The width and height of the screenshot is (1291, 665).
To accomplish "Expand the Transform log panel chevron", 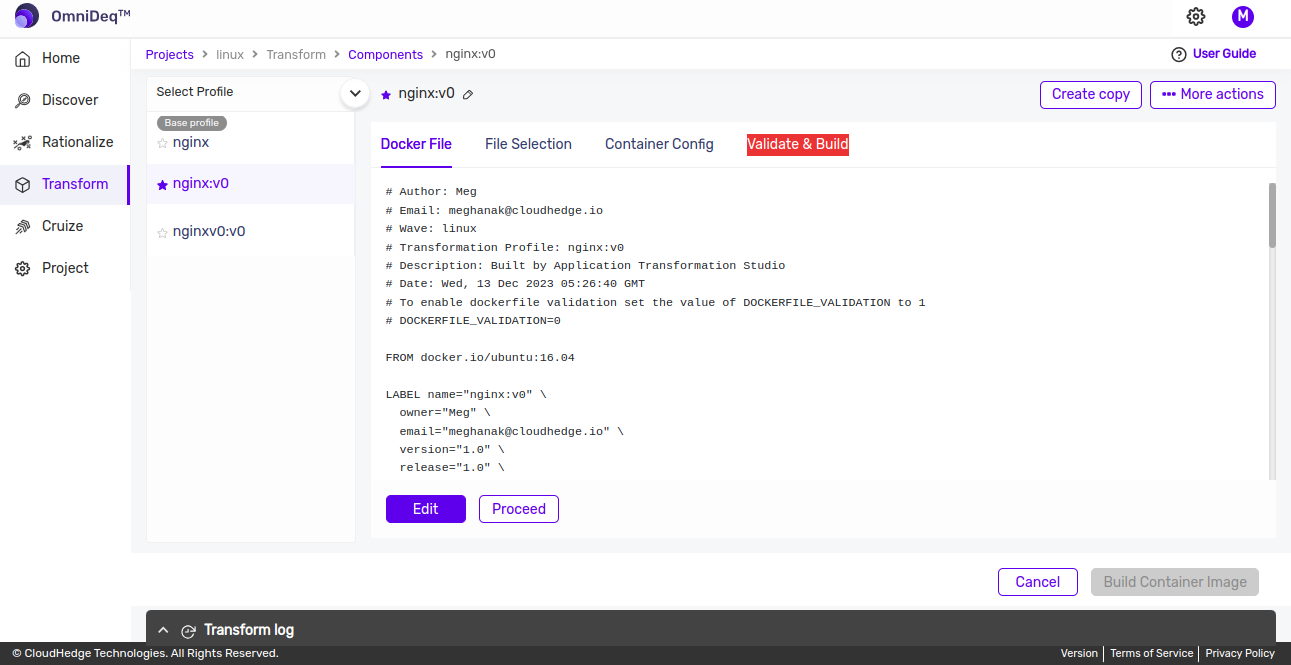I will 163,630.
